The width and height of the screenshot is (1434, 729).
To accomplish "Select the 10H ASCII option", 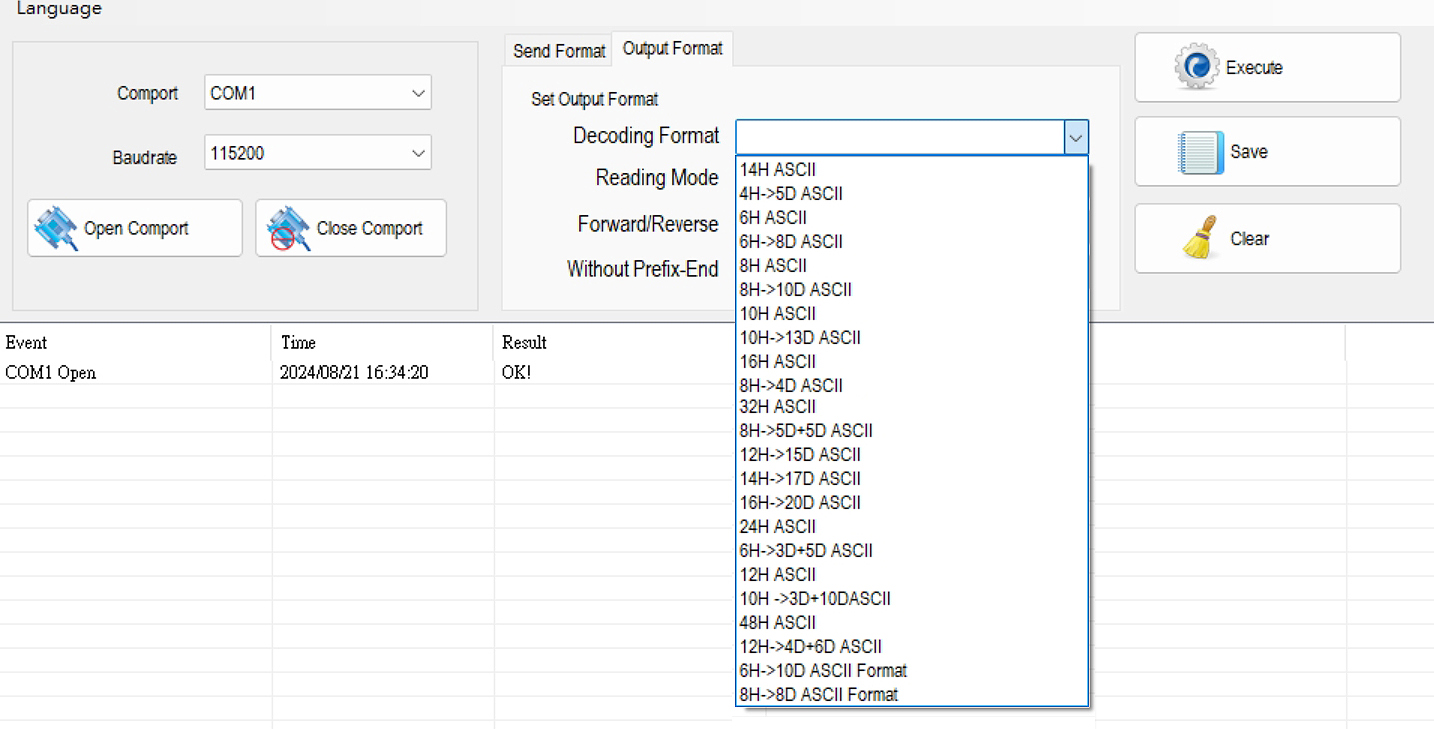I will pyautogui.click(x=912, y=314).
